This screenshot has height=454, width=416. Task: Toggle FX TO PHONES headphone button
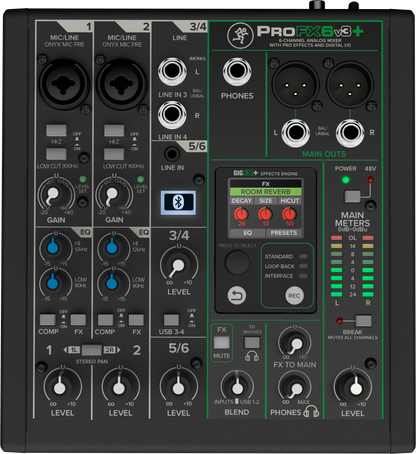pos(252,342)
